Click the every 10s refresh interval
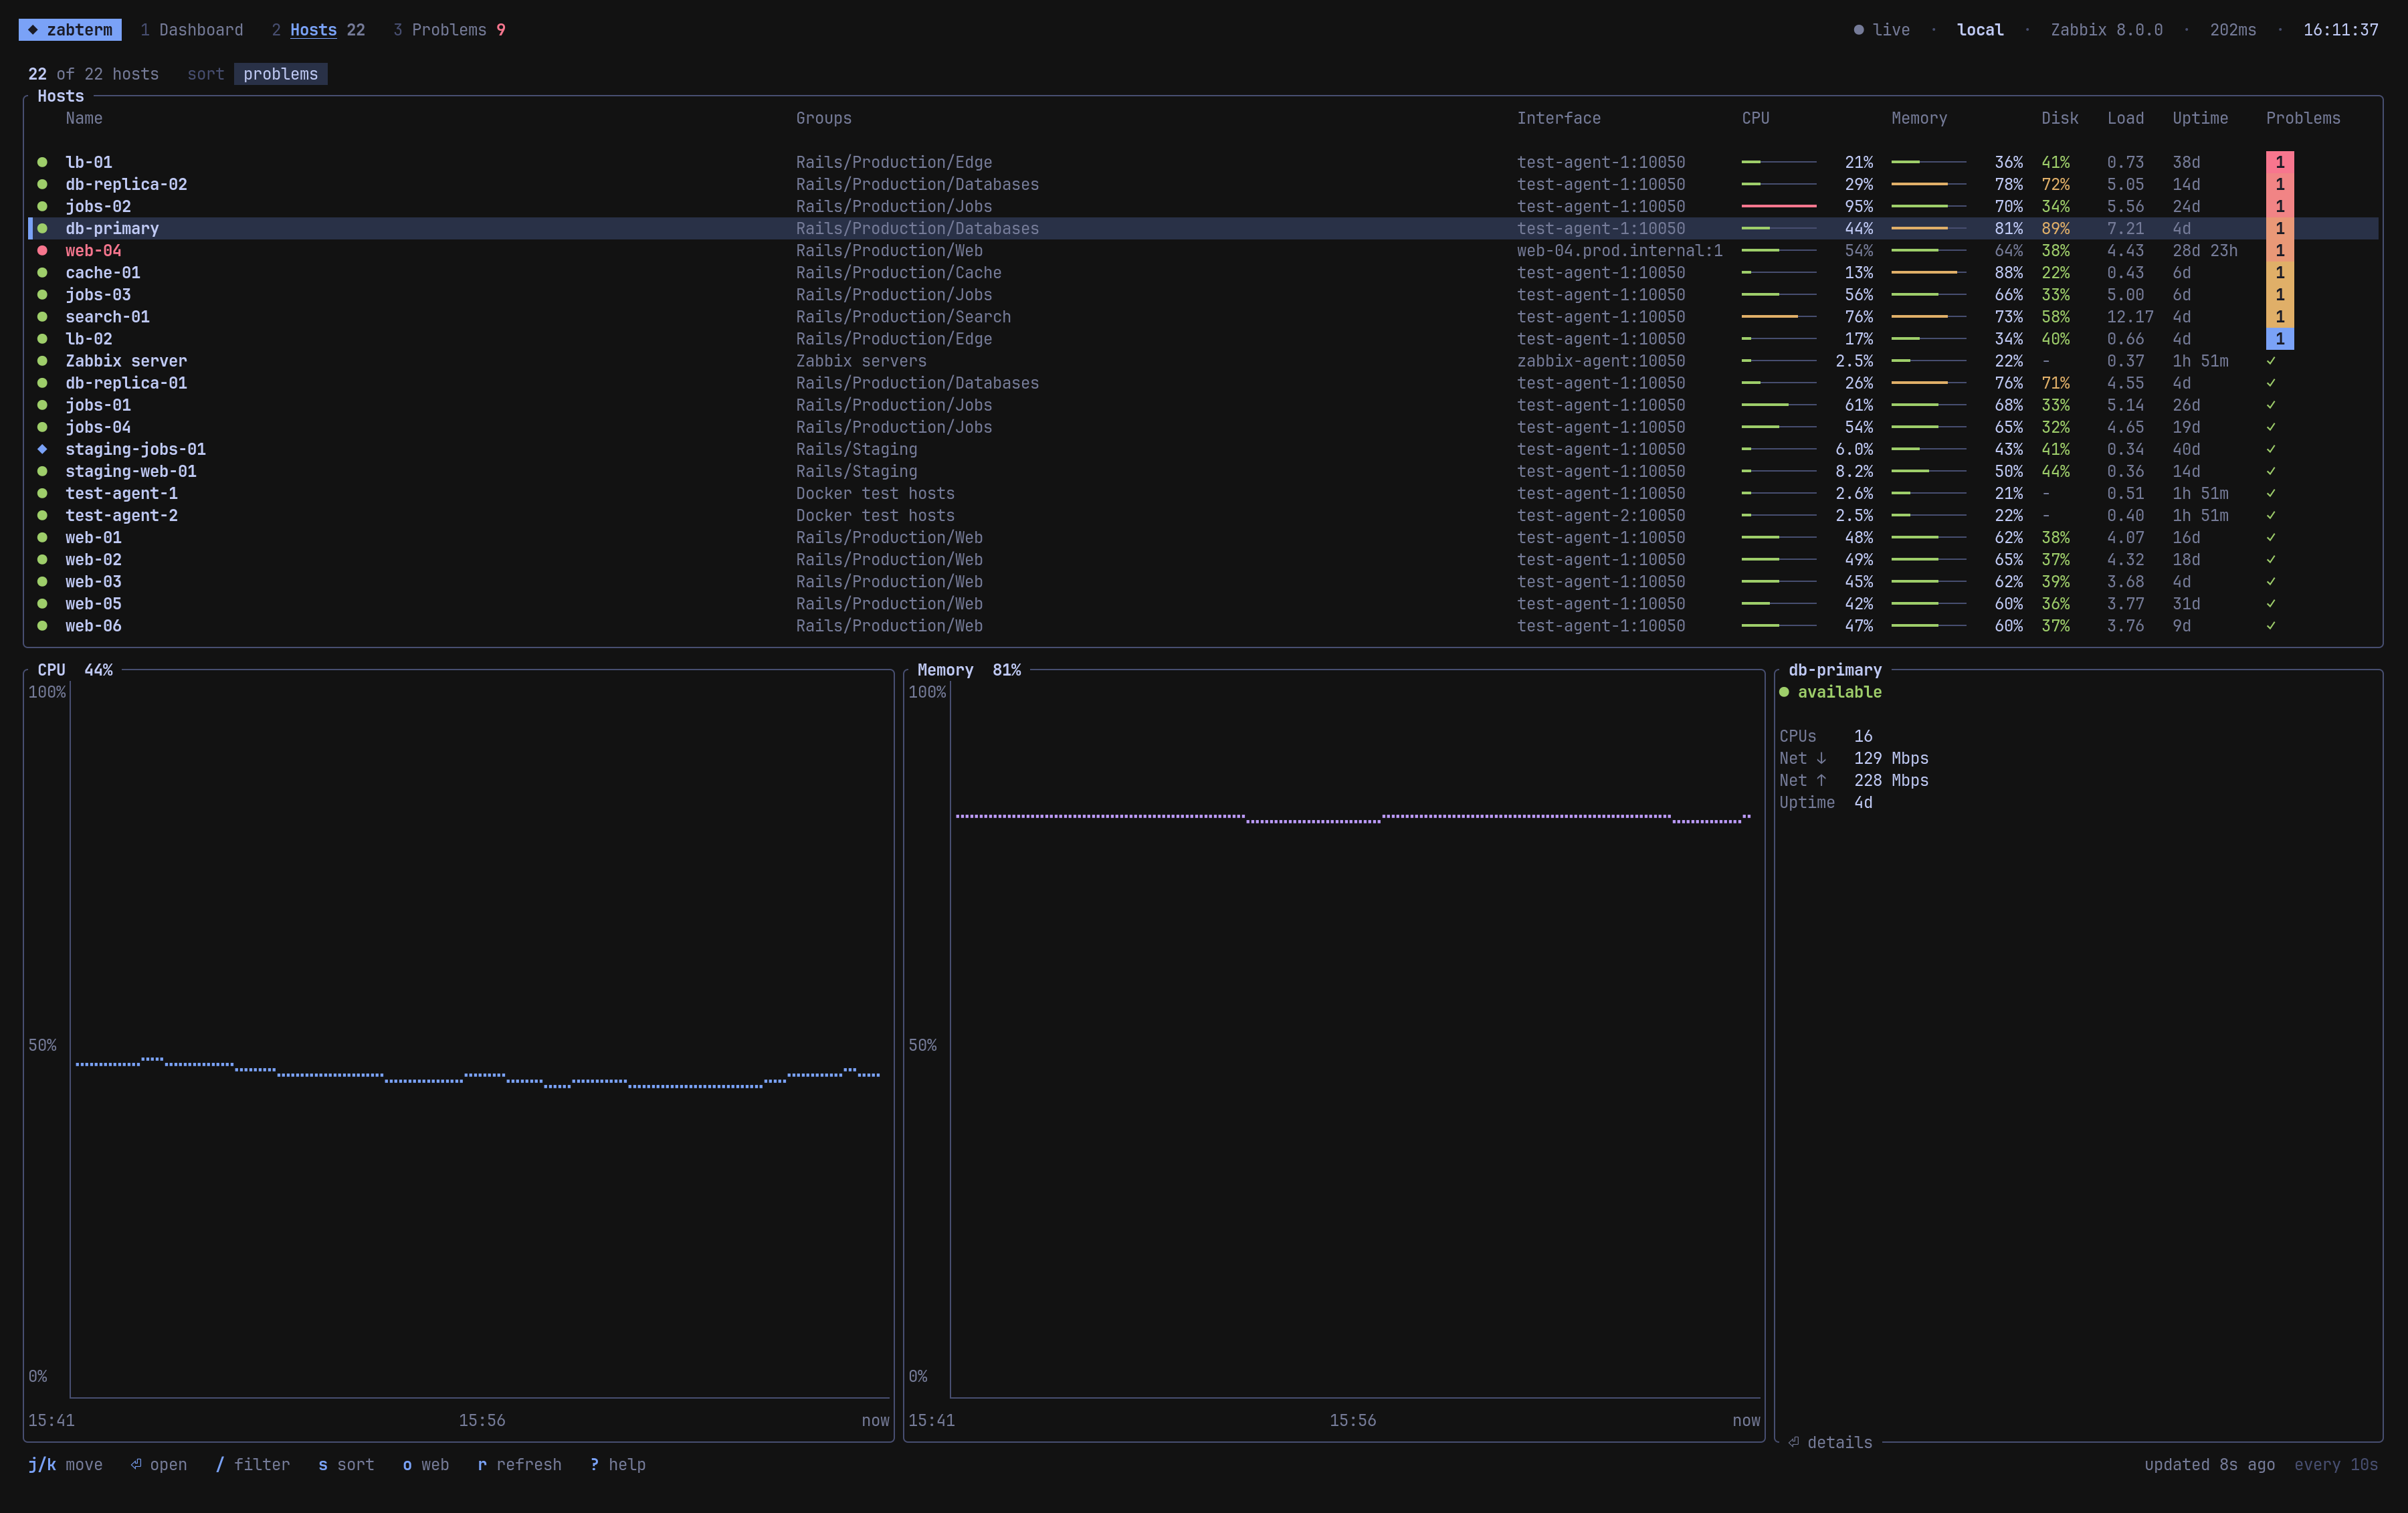 point(2336,1464)
